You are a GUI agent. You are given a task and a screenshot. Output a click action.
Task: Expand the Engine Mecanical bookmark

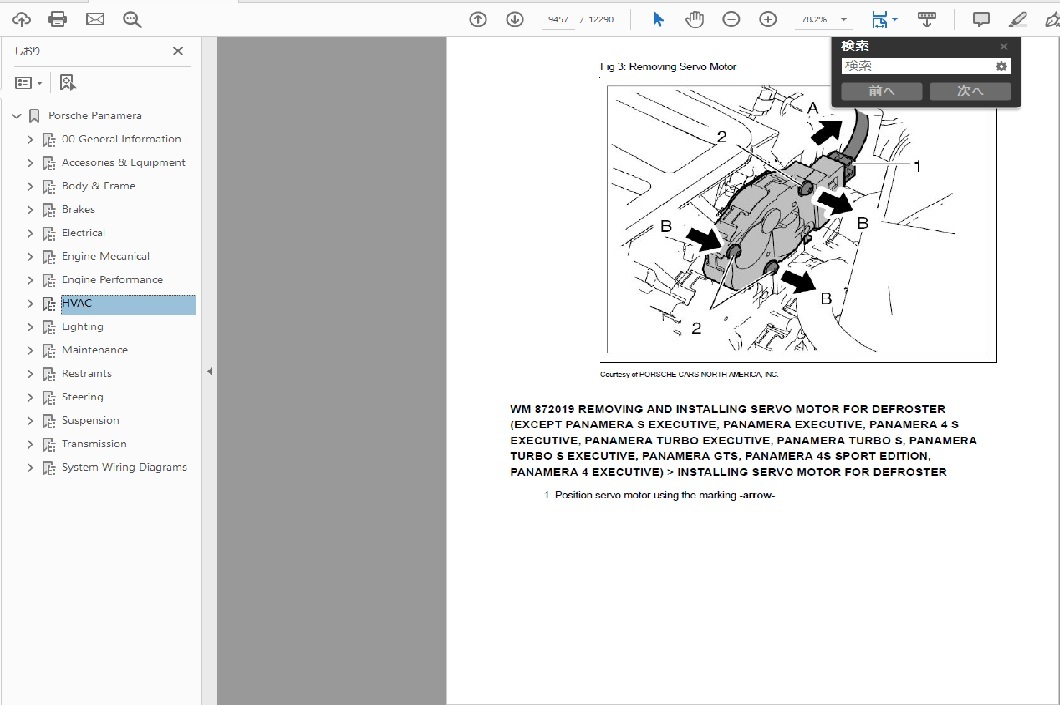[x=30, y=257]
